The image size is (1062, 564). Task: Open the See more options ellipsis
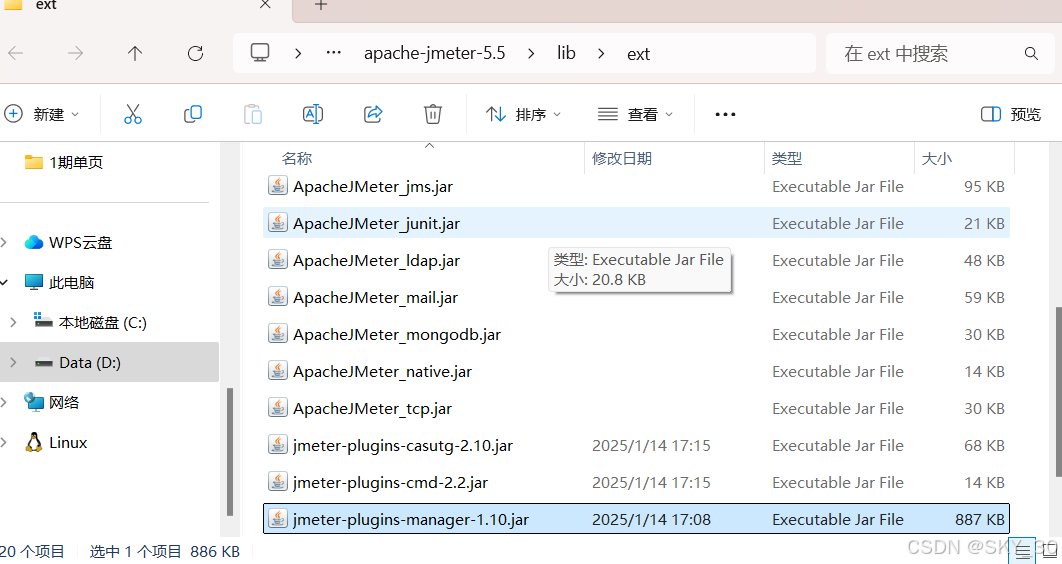(x=725, y=114)
